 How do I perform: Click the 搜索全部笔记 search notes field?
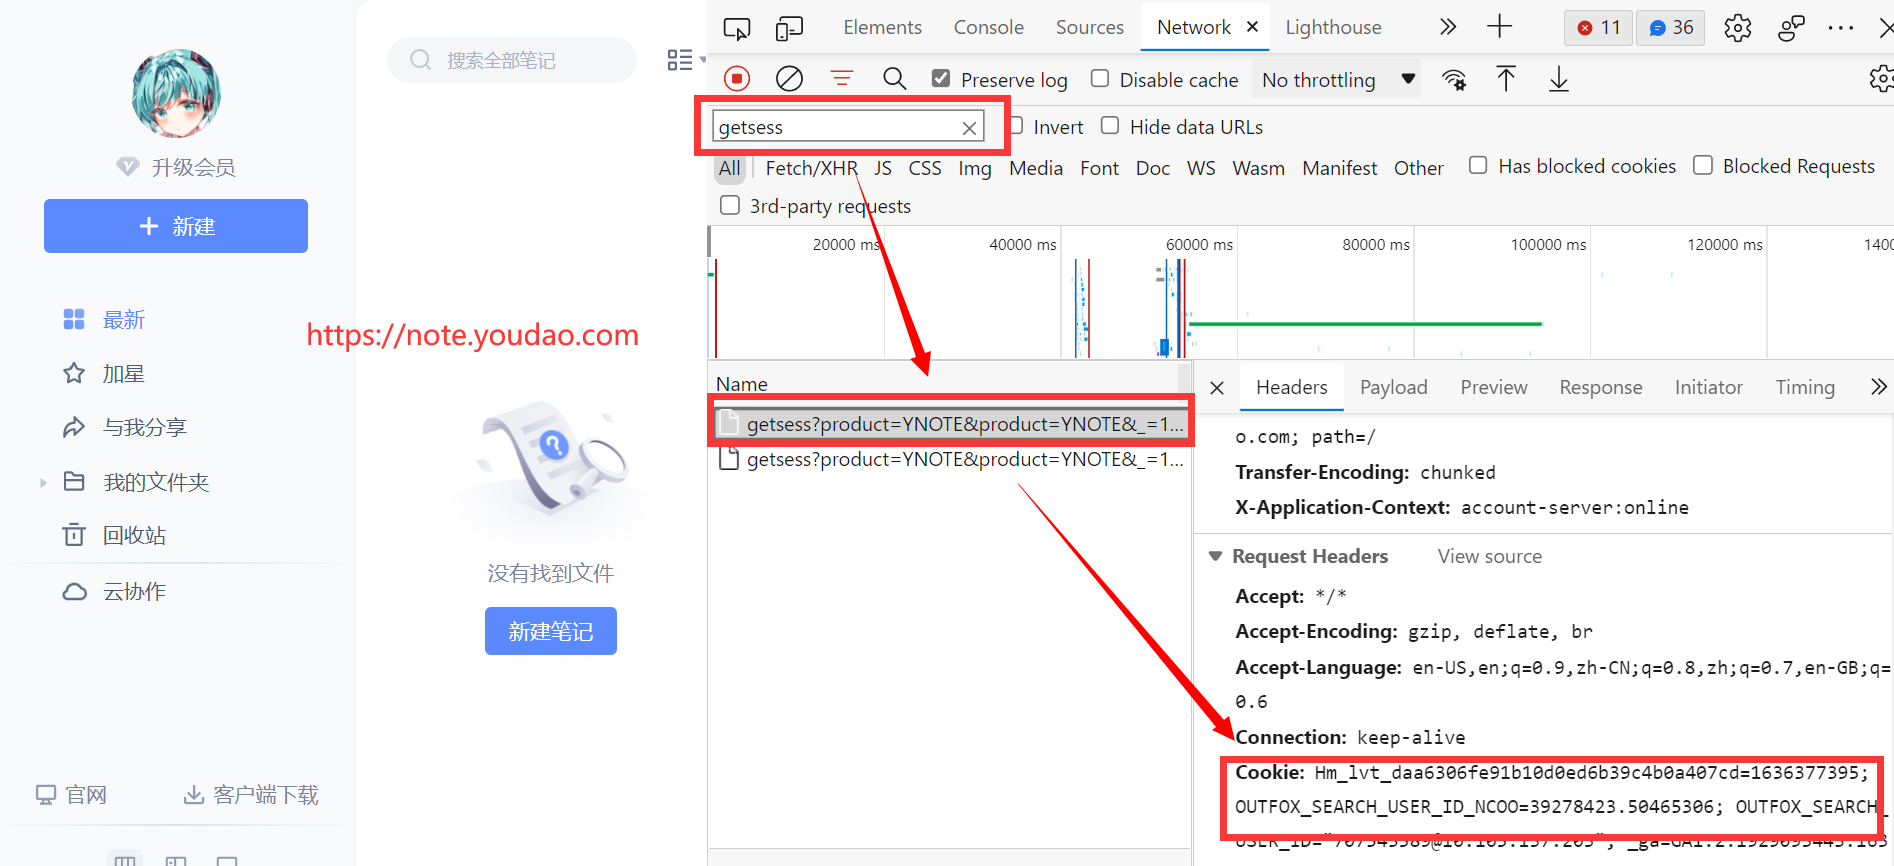click(512, 60)
